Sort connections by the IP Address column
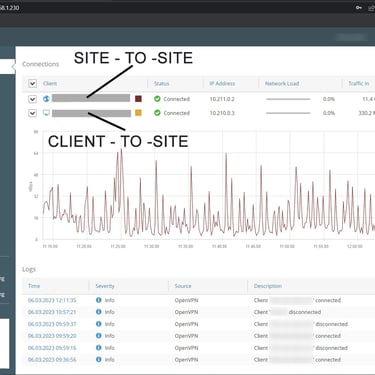This screenshot has width=375, height=375. pyautogui.click(x=222, y=83)
